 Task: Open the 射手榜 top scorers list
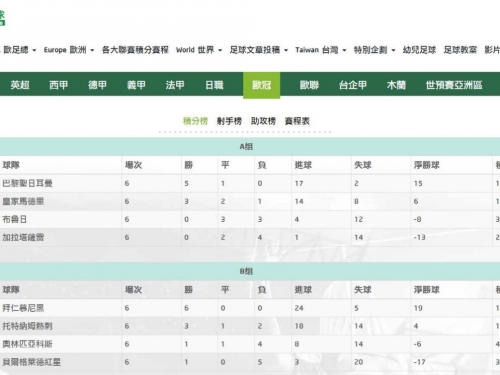229,121
